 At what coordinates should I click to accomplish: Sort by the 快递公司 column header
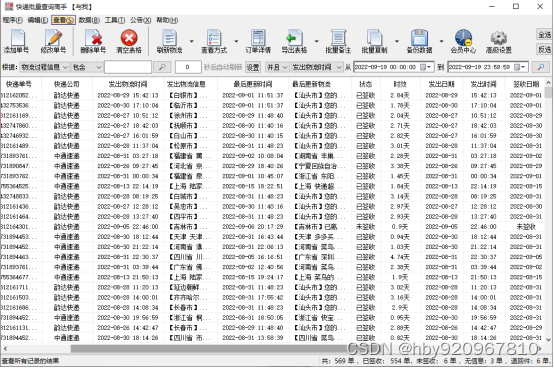(x=67, y=84)
